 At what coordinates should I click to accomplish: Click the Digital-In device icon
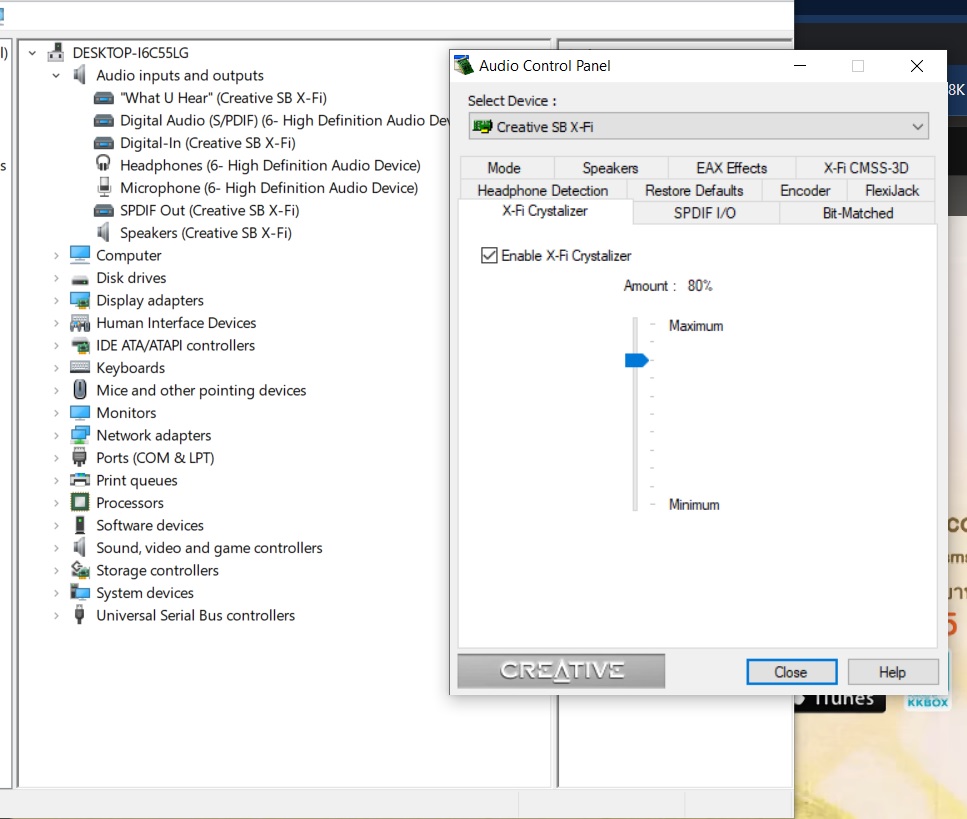[x=104, y=143]
